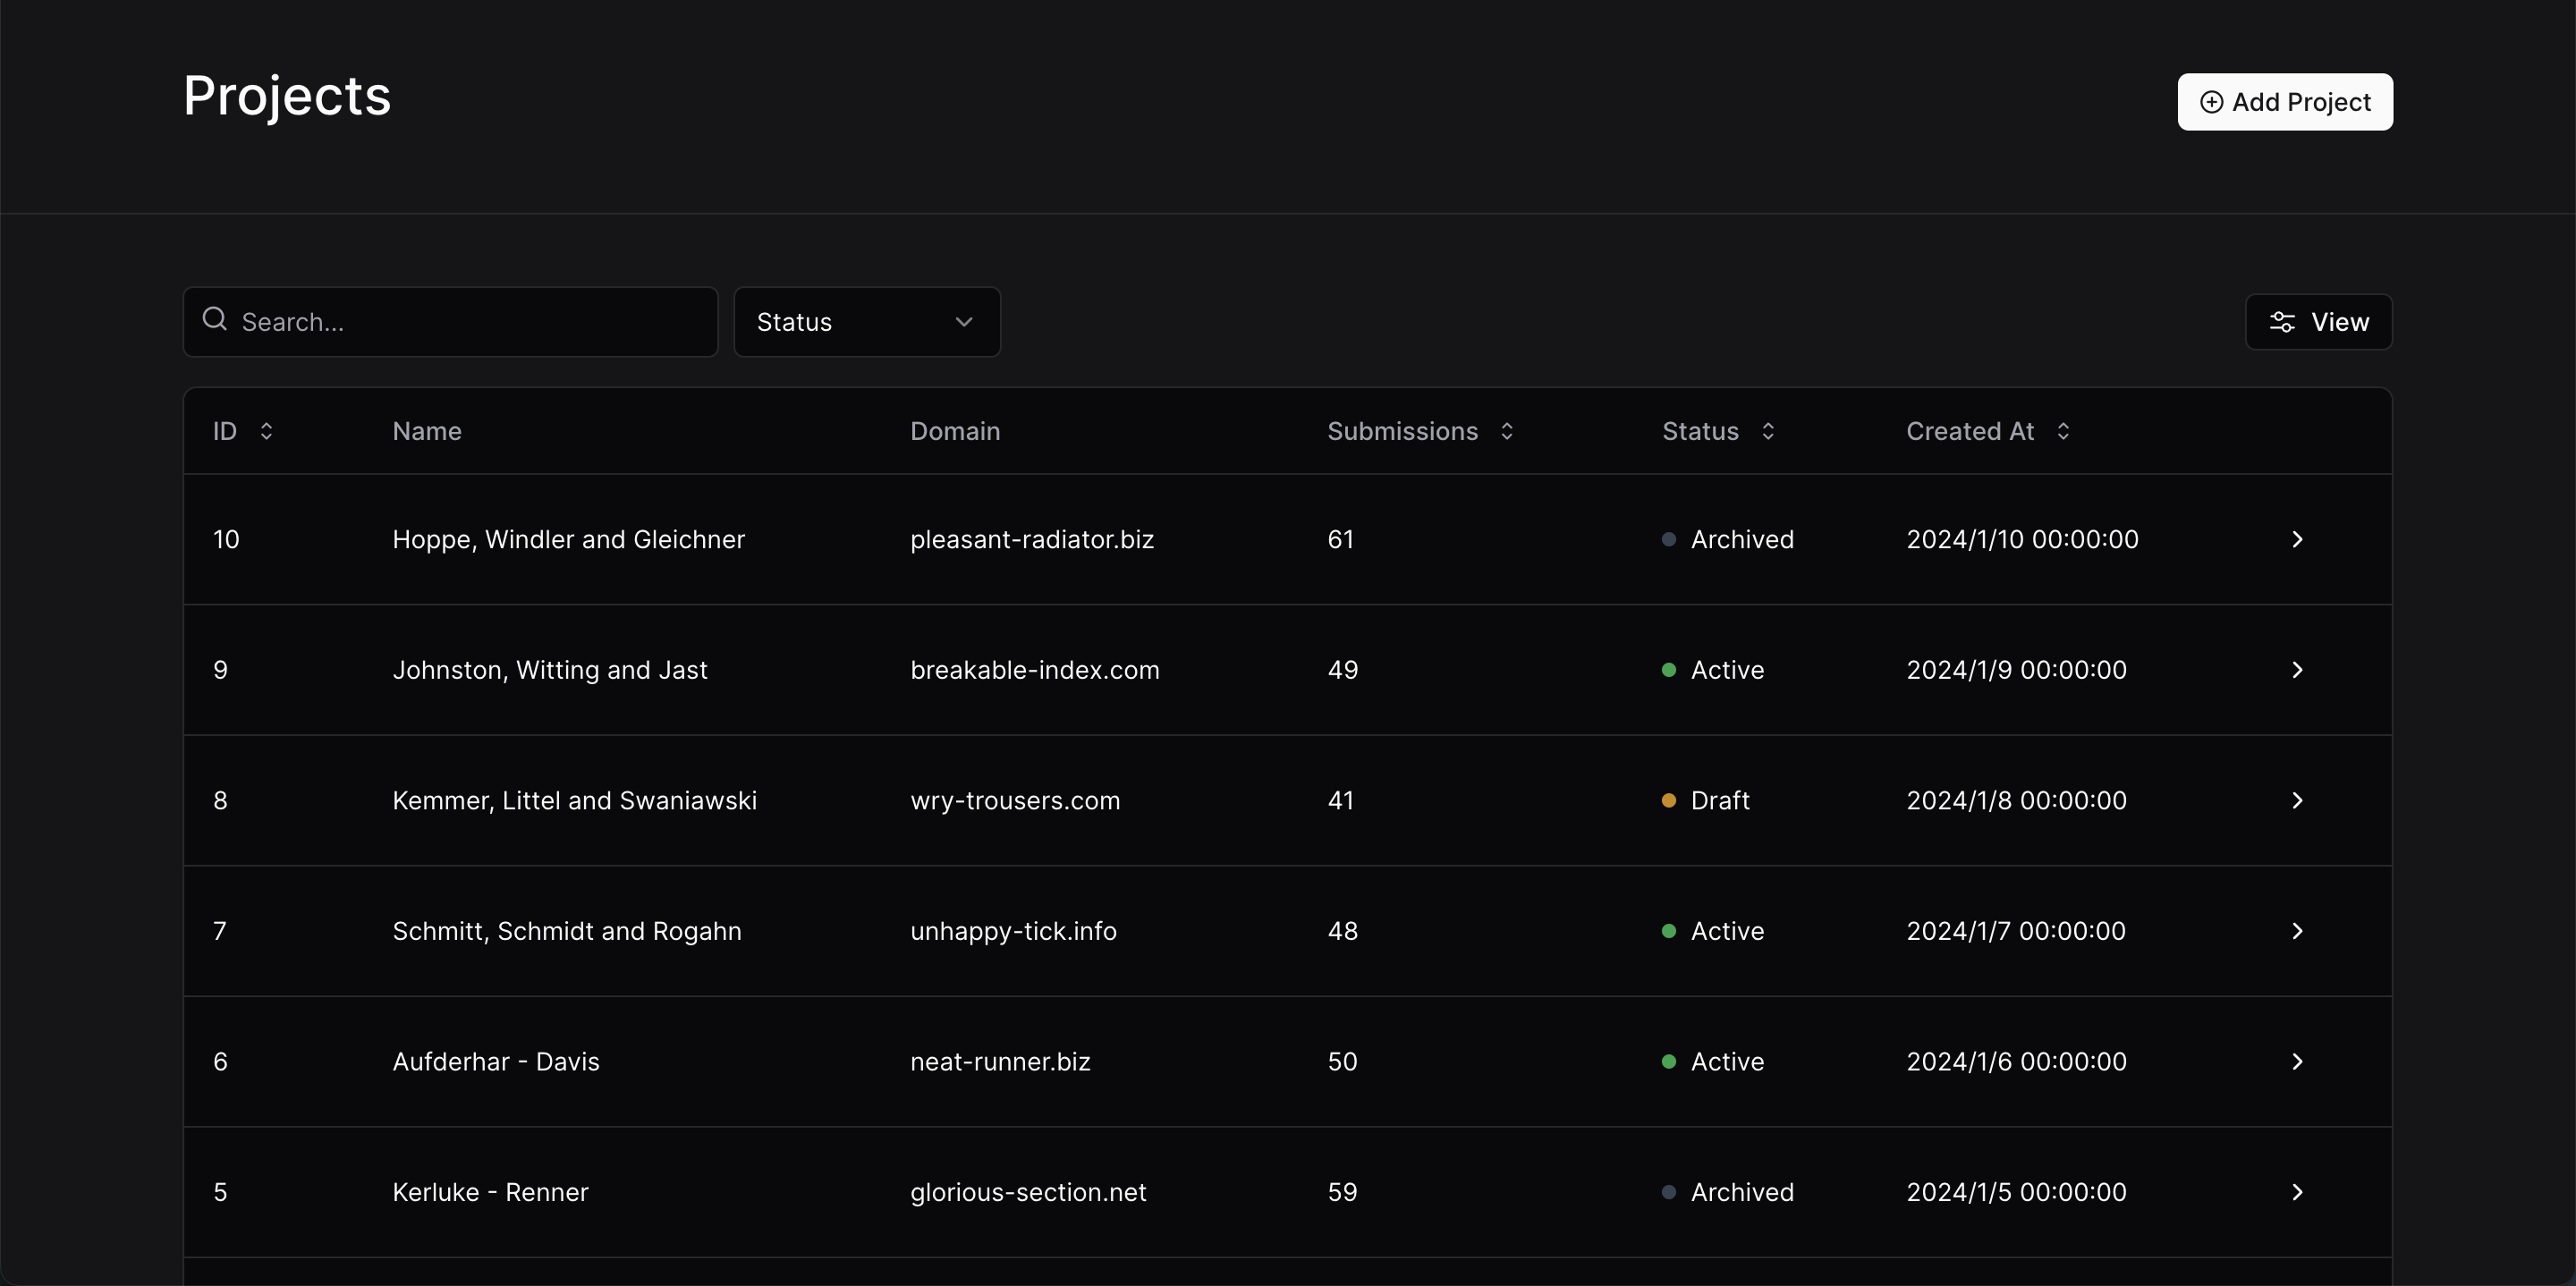Focus the Search input field

click(x=450, y=322)
